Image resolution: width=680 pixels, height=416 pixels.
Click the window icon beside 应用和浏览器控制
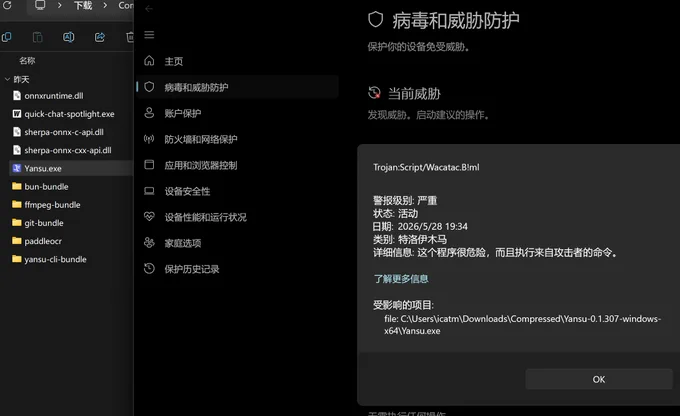149,165
